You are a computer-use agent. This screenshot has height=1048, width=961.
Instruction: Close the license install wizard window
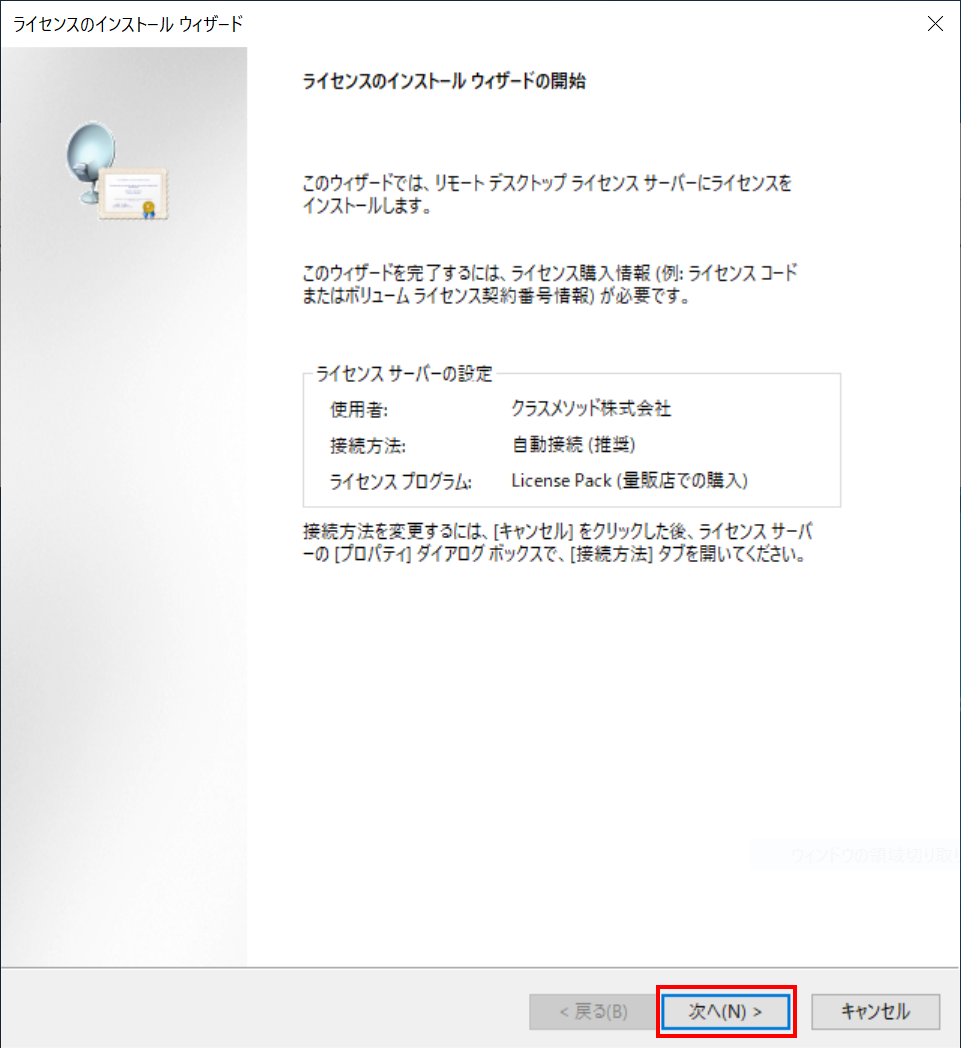coord(935,24)
